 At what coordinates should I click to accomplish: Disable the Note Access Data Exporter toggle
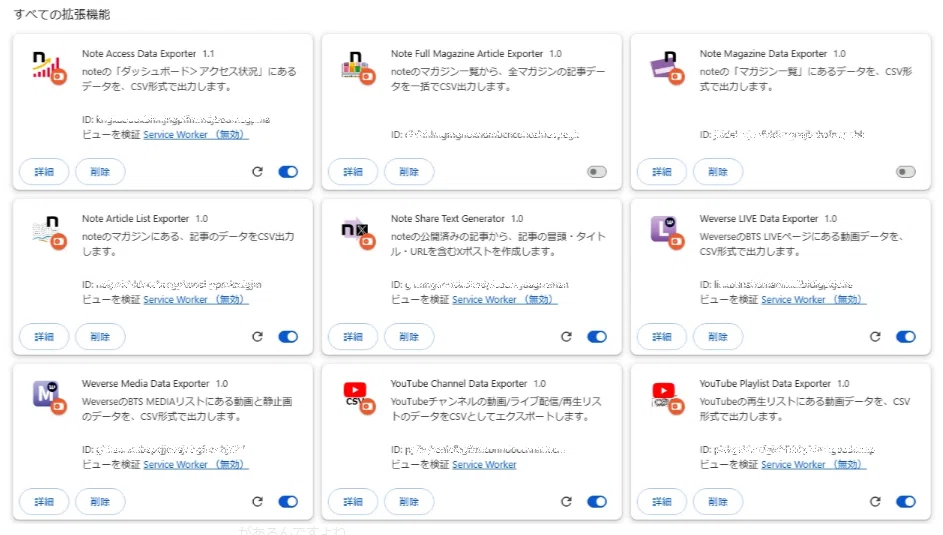pyautogui.click(x=288, y=172)
